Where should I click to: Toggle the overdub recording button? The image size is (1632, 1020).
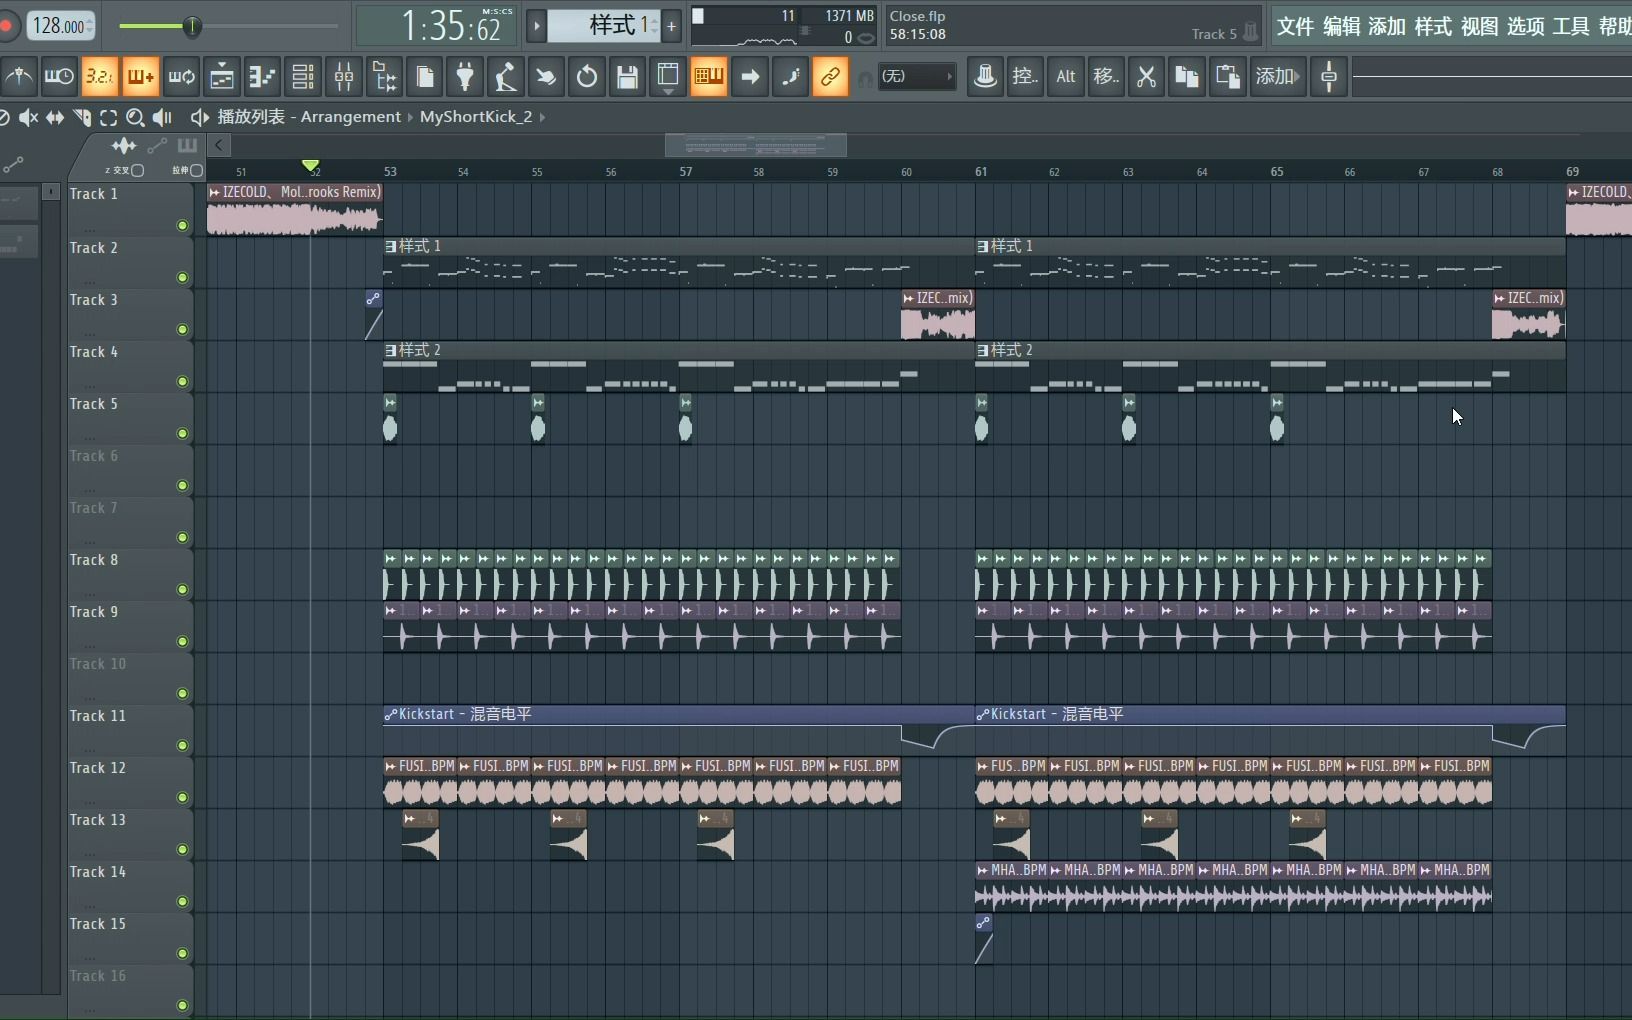(140, 77)
